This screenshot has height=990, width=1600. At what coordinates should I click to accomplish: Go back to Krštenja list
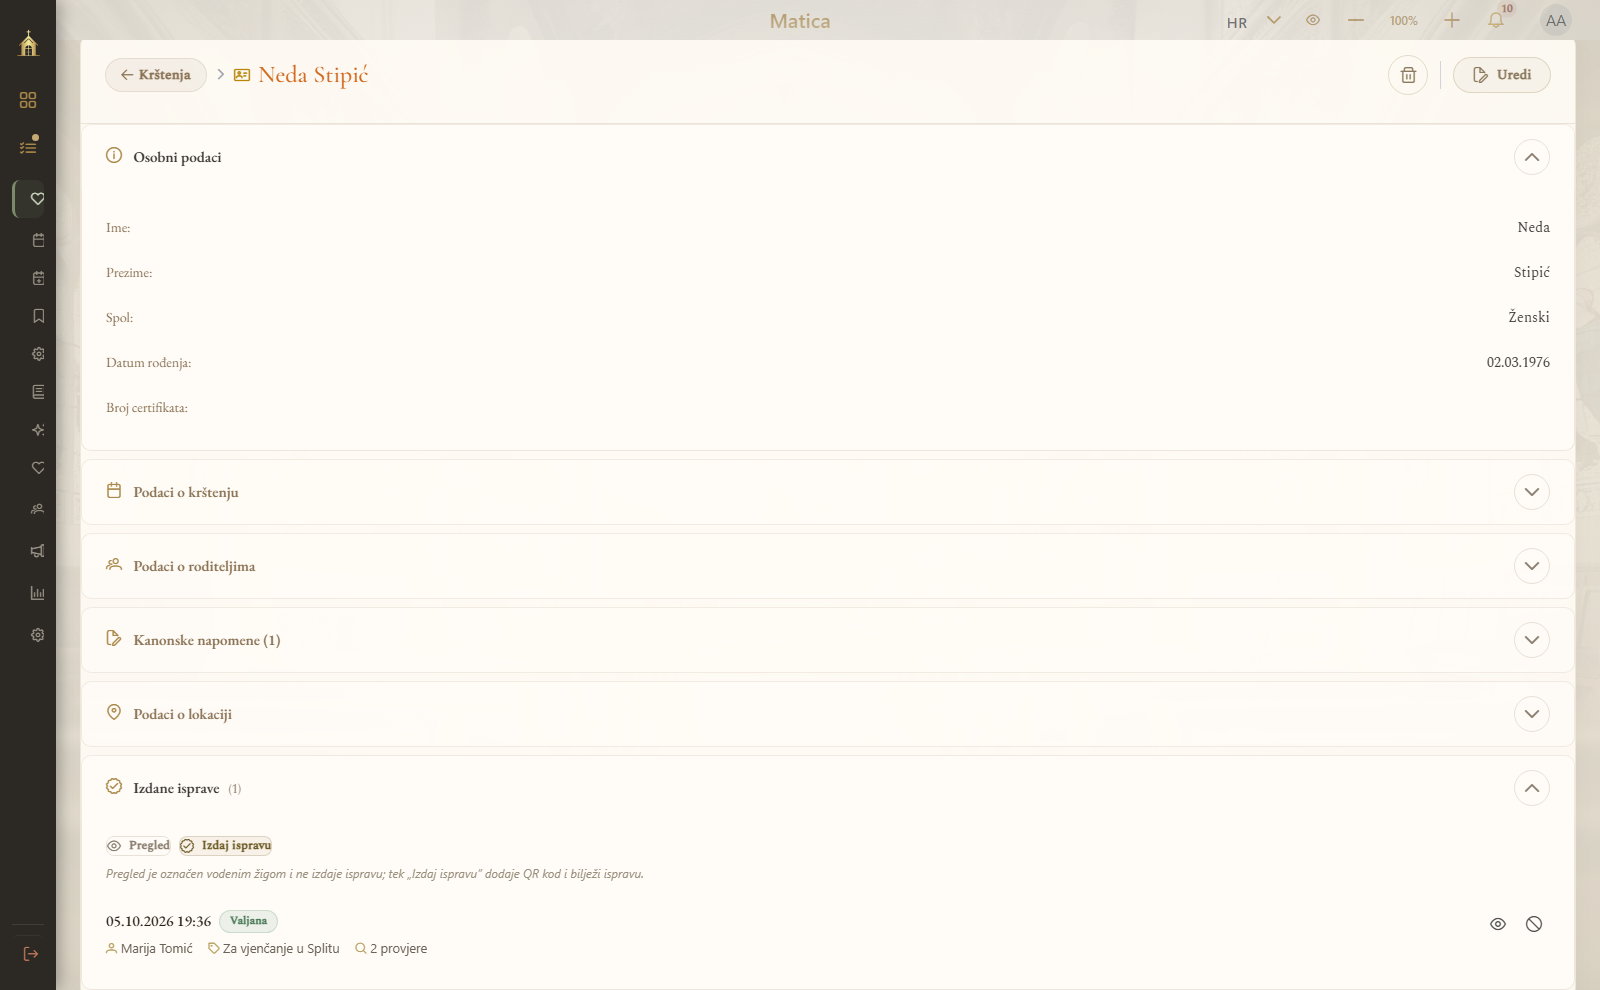pyautogui.click(x=156, y=75)
